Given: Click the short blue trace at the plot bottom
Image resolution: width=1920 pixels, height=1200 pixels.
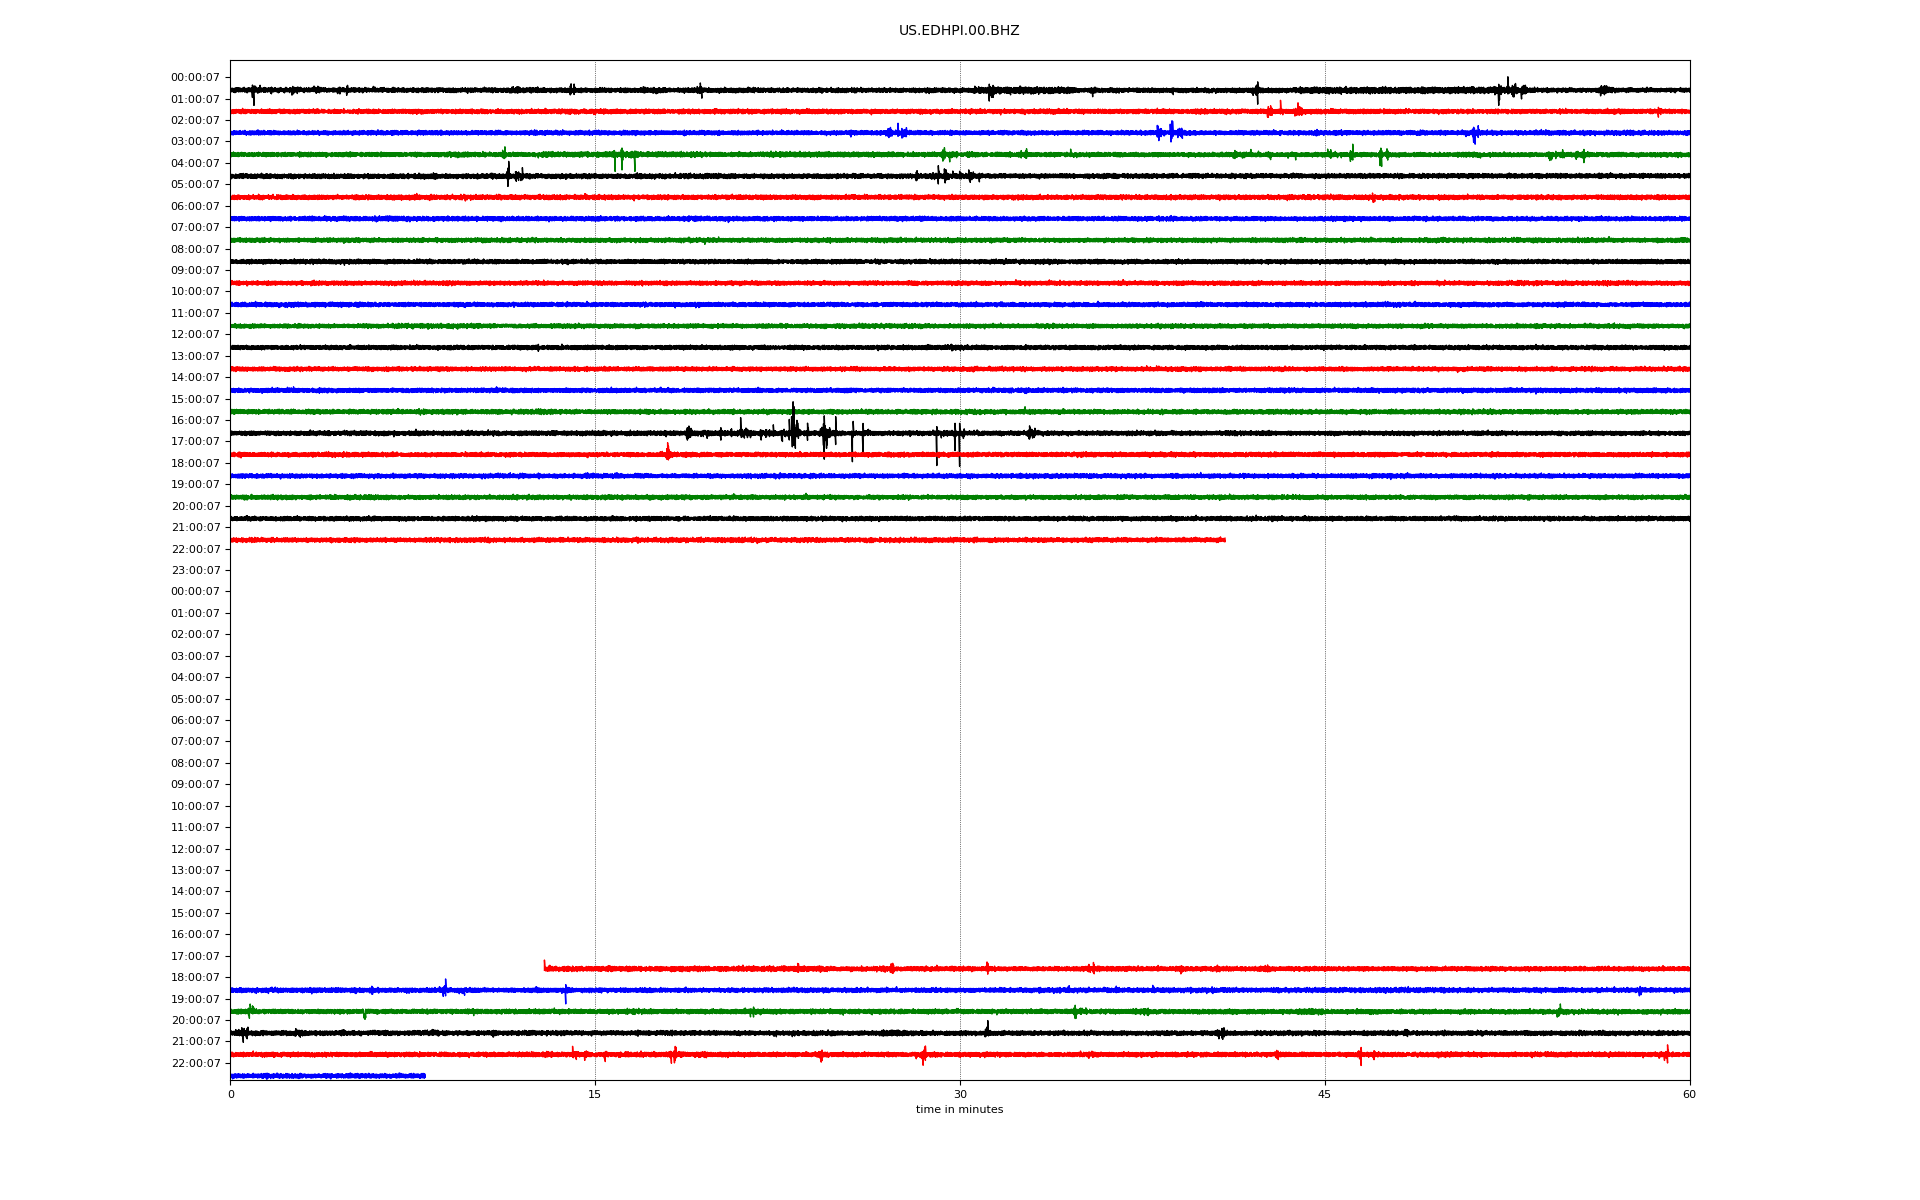Looking at the screenshot, I should click(x=328, y=1076).
